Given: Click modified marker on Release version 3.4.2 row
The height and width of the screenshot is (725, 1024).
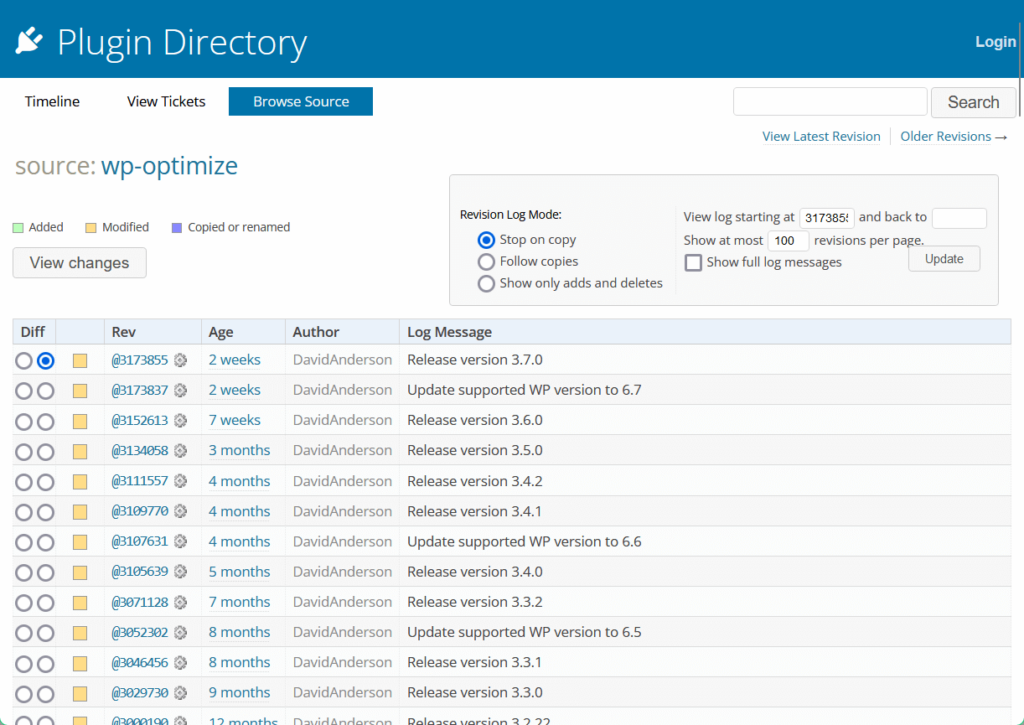Looking at the screenshot, I should click(80, 482).
